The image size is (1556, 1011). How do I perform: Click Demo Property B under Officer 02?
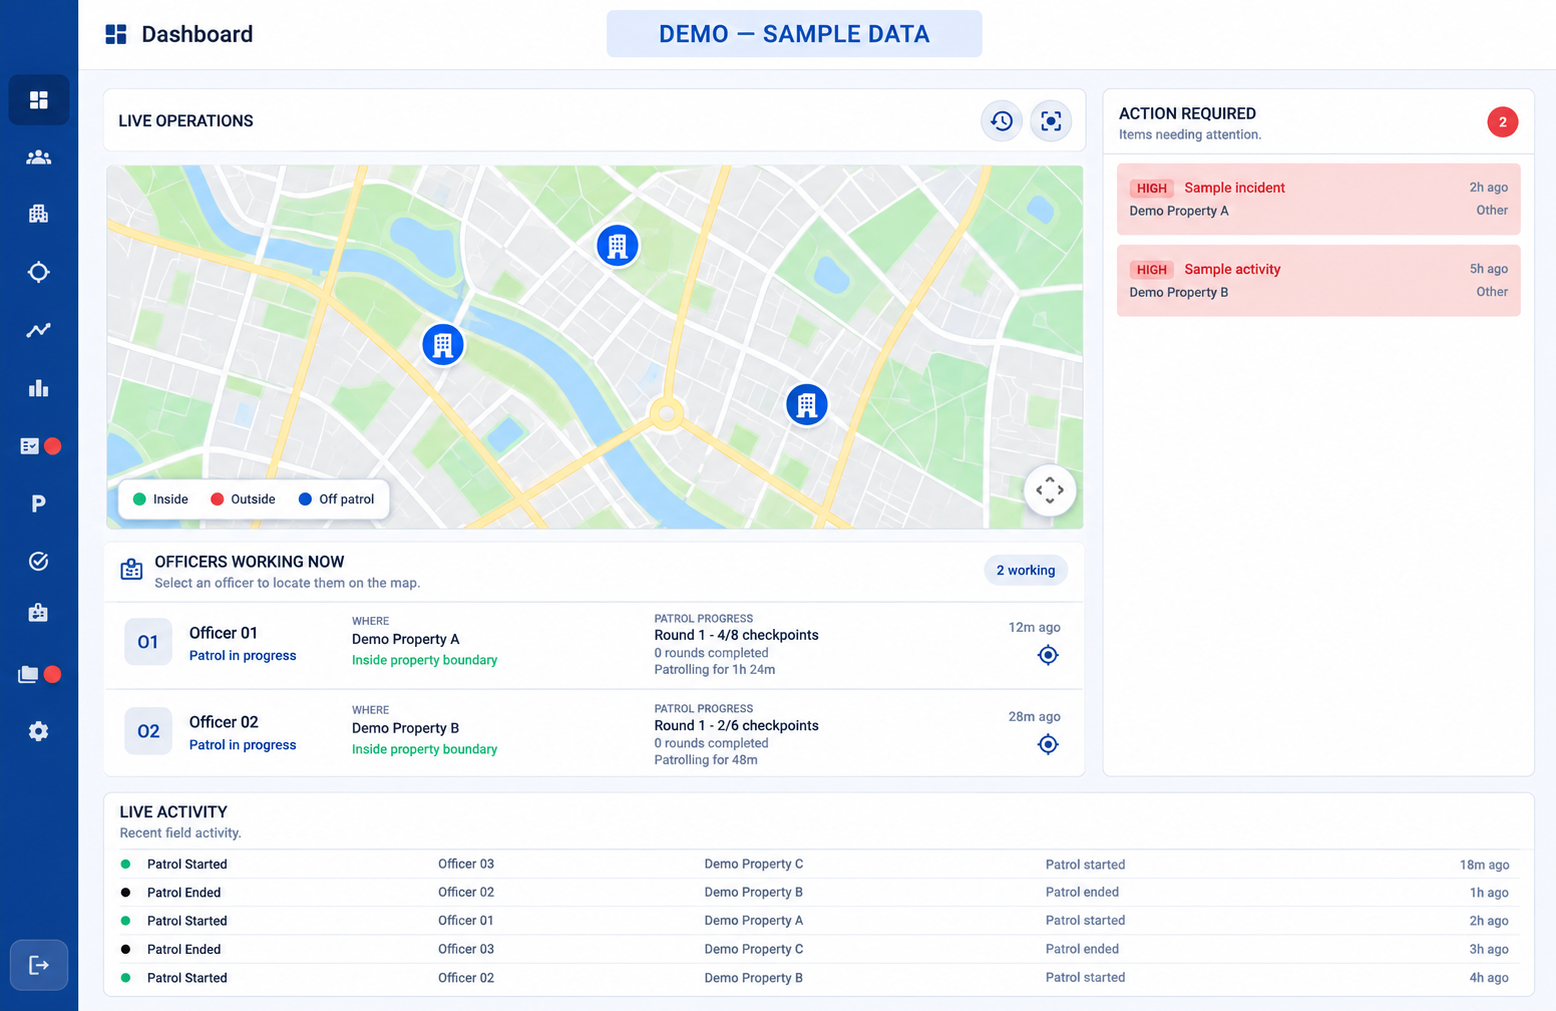(x=405, y=728)
